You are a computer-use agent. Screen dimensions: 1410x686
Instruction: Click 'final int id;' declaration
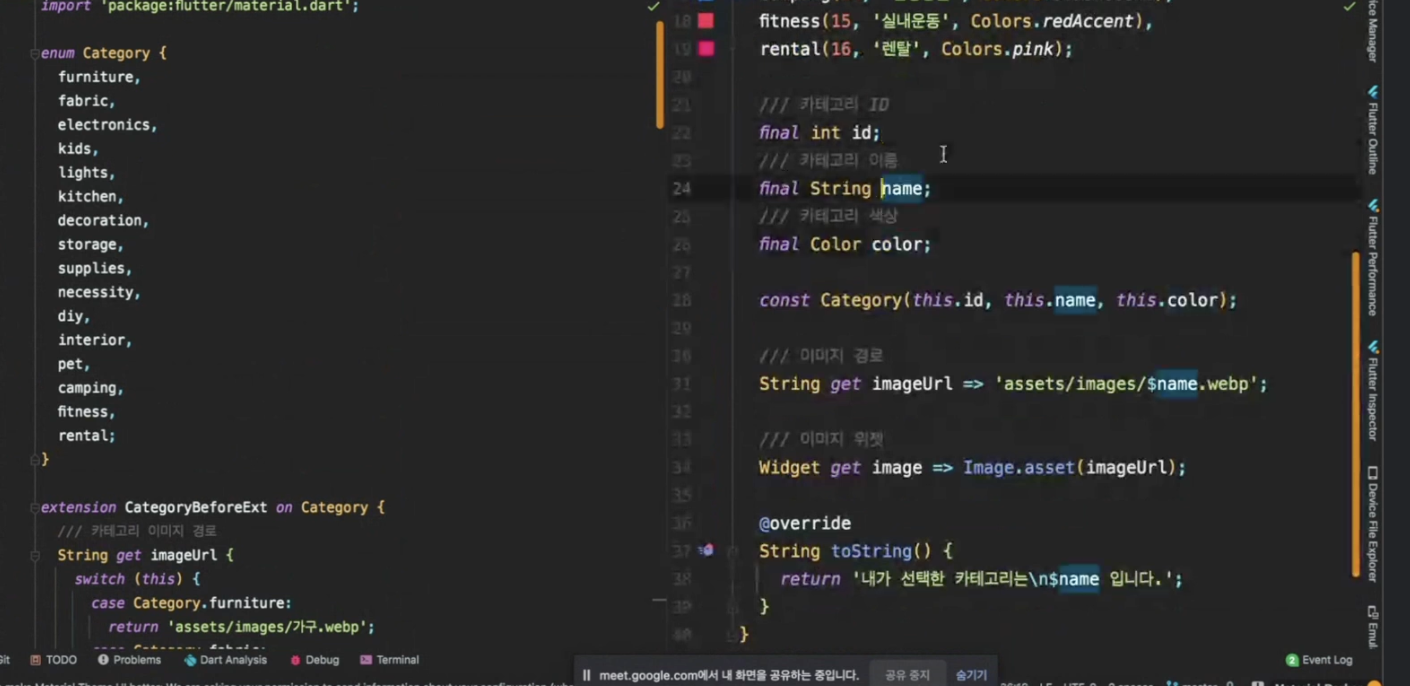pyautogui.click(x=819, y=133)
